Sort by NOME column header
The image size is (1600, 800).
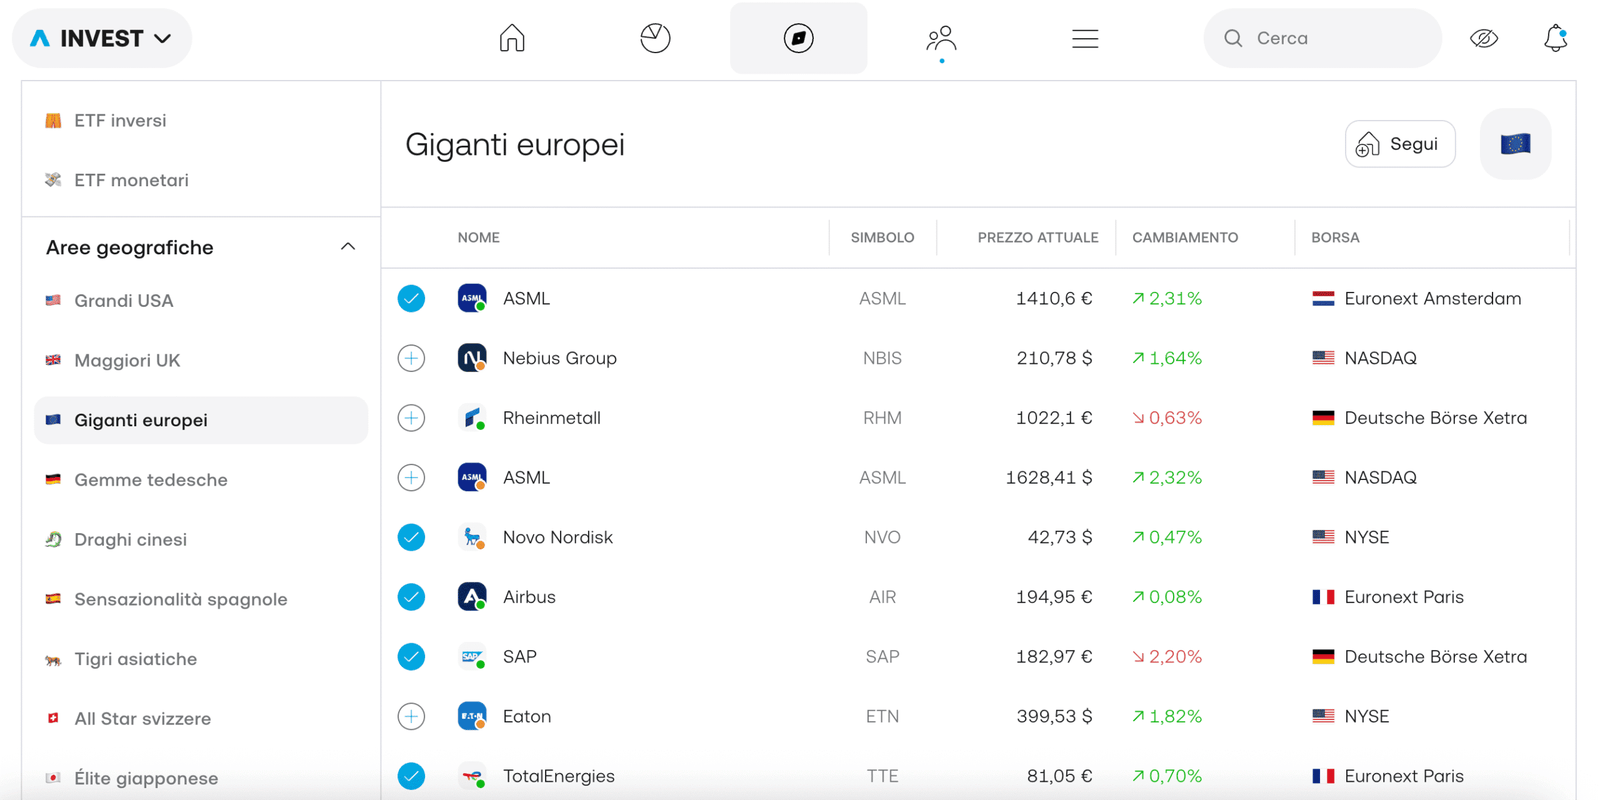[x=479, y=238]
